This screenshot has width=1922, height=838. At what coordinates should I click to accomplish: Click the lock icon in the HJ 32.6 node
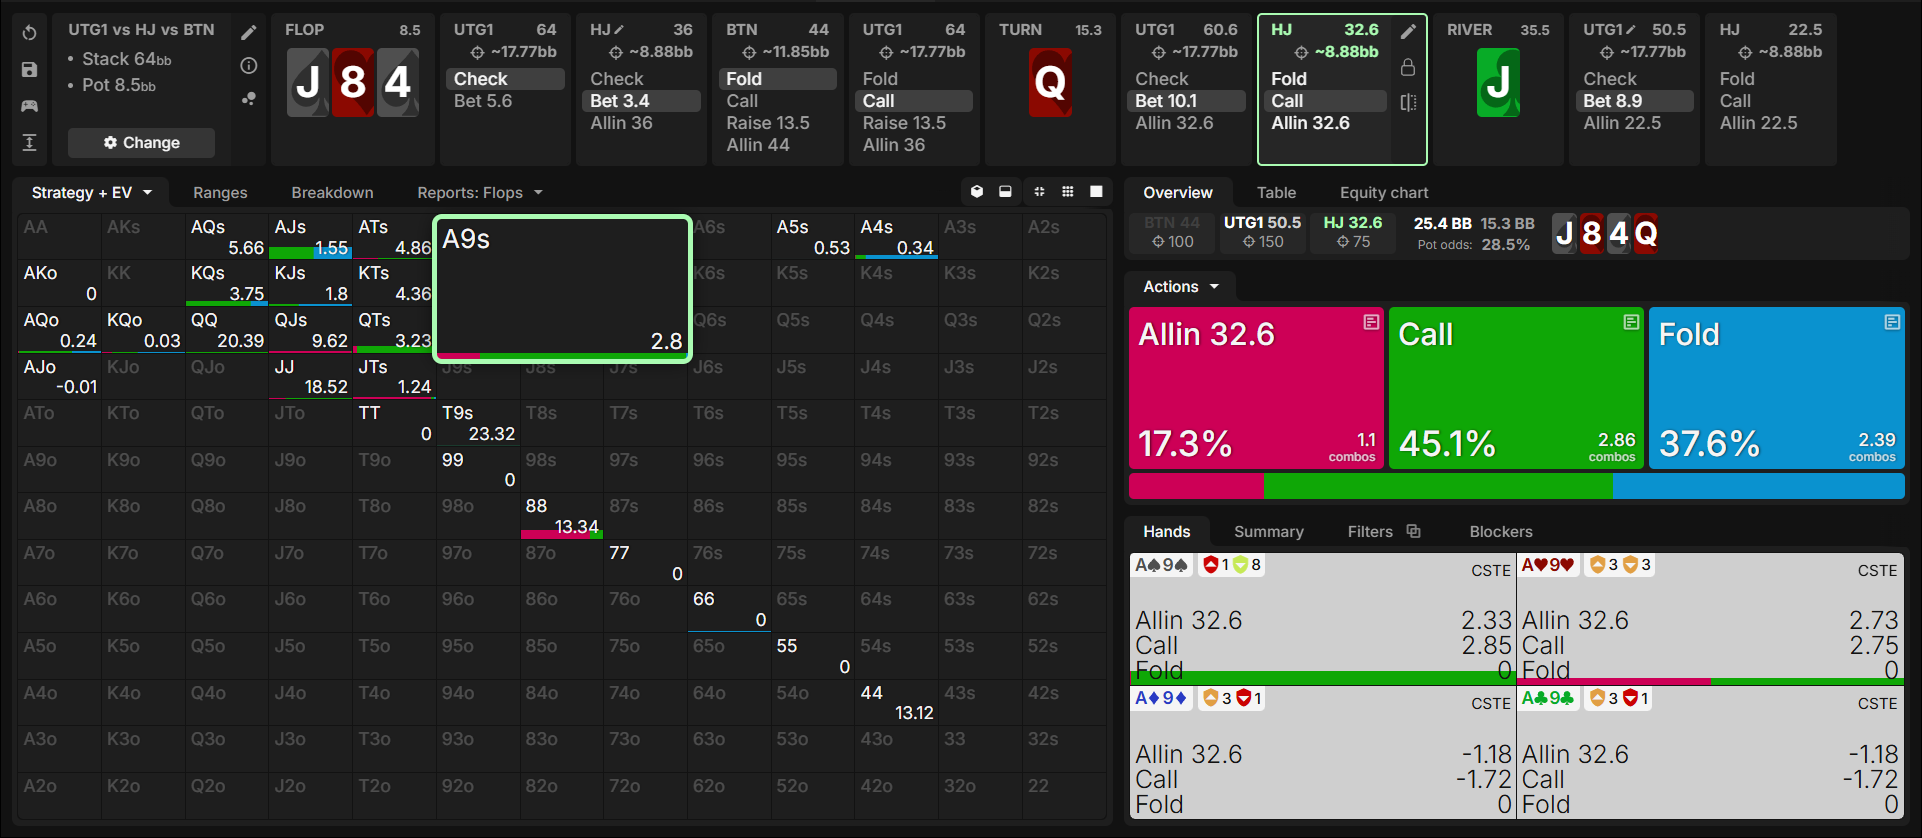1408,67
